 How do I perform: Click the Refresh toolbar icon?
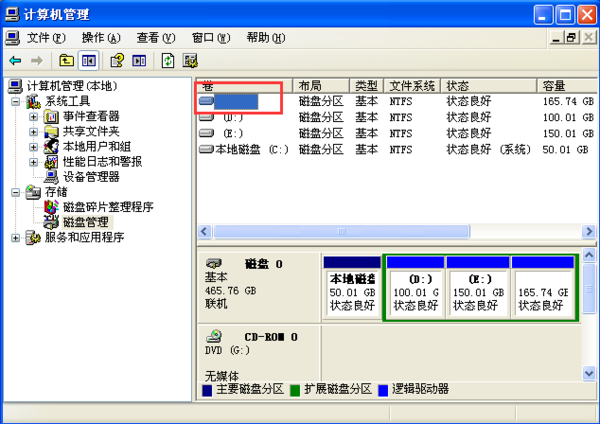click(x=168, y=60)
